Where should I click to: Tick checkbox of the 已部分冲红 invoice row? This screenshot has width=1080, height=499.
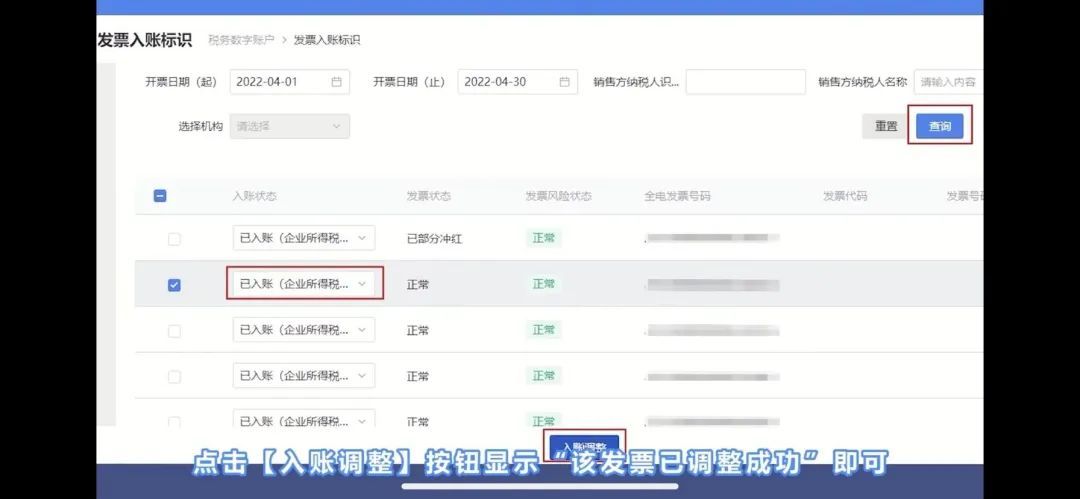pyautogui.click(x=174, y=239)
